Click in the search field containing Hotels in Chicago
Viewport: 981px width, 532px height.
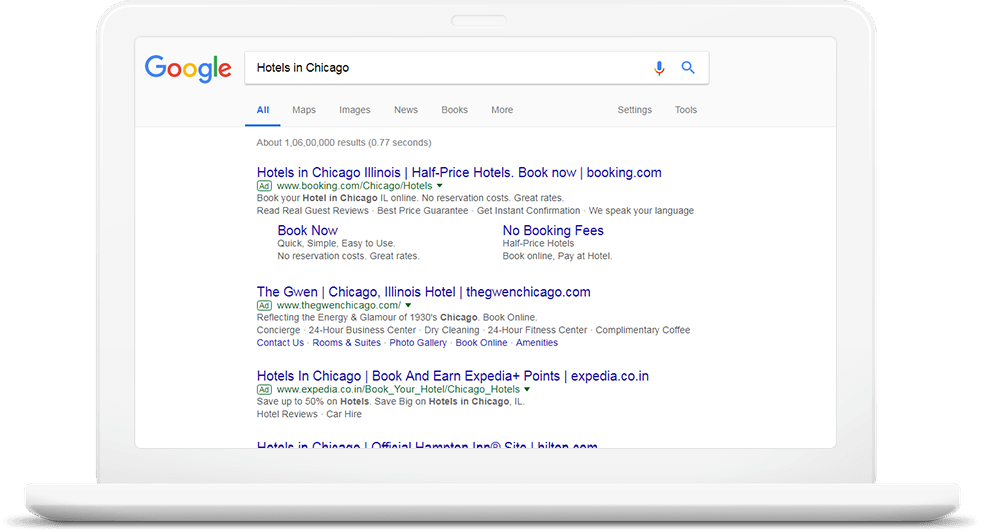coord(440,68)
